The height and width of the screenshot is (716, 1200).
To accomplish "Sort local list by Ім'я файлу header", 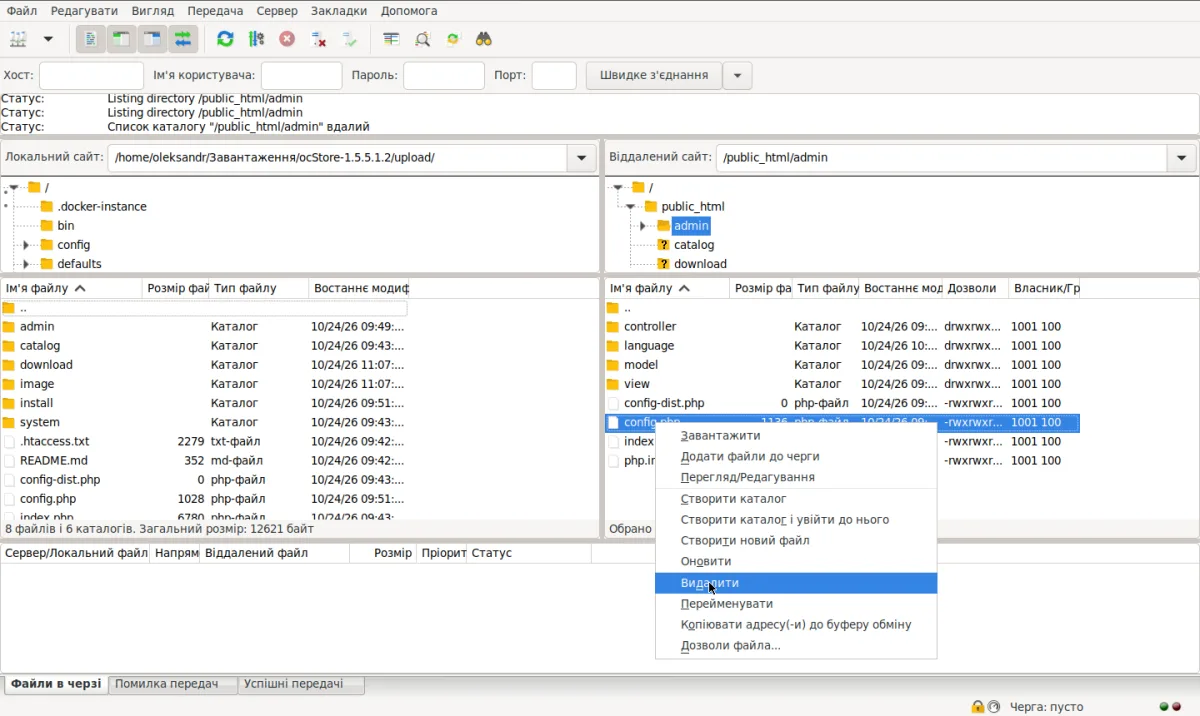I will click(x=71, y=288).
